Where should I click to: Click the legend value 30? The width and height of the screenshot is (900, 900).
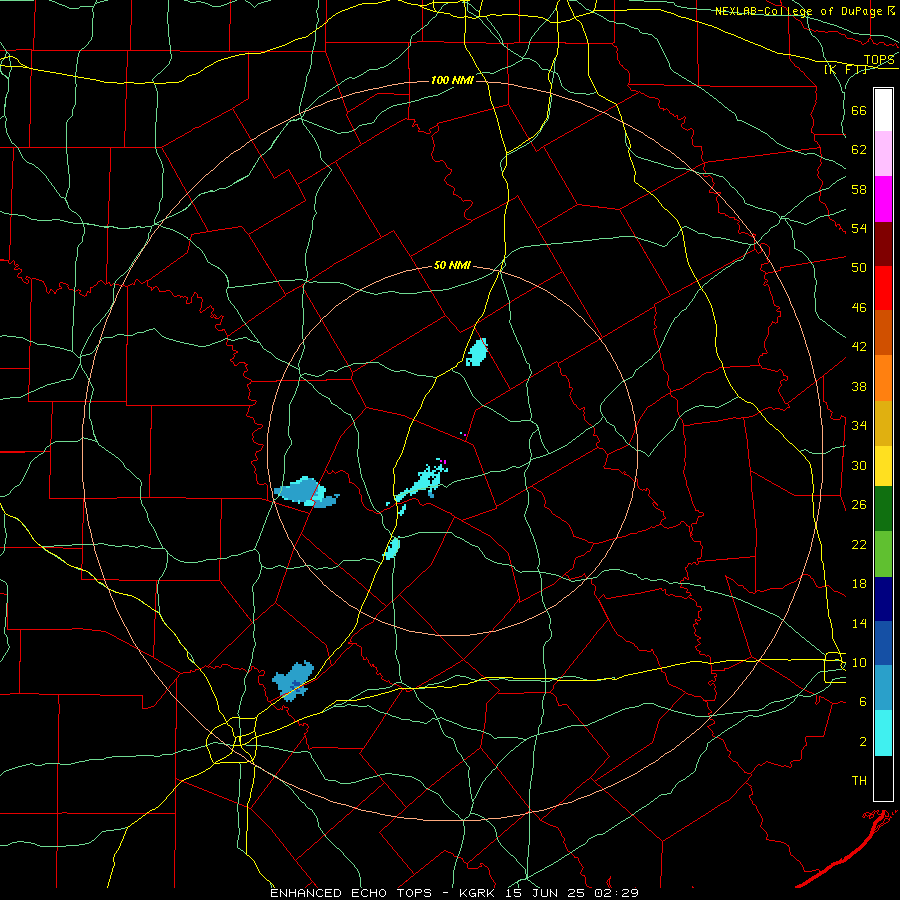coord(859,465)
